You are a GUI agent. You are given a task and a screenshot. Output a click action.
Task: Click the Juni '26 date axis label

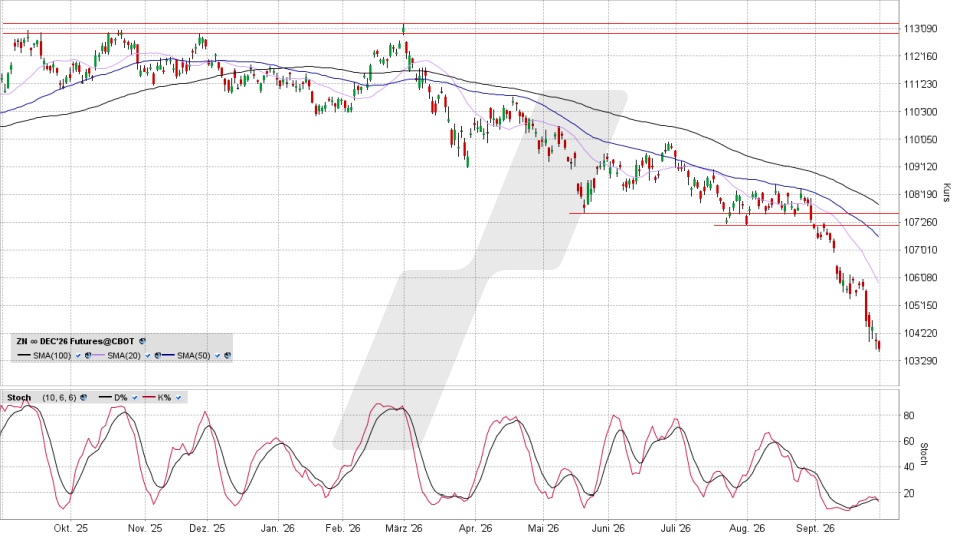(608, 528)
